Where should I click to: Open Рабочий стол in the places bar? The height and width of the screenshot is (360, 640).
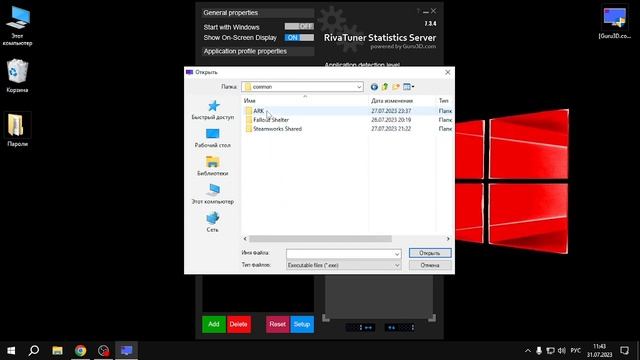[213, 138]
